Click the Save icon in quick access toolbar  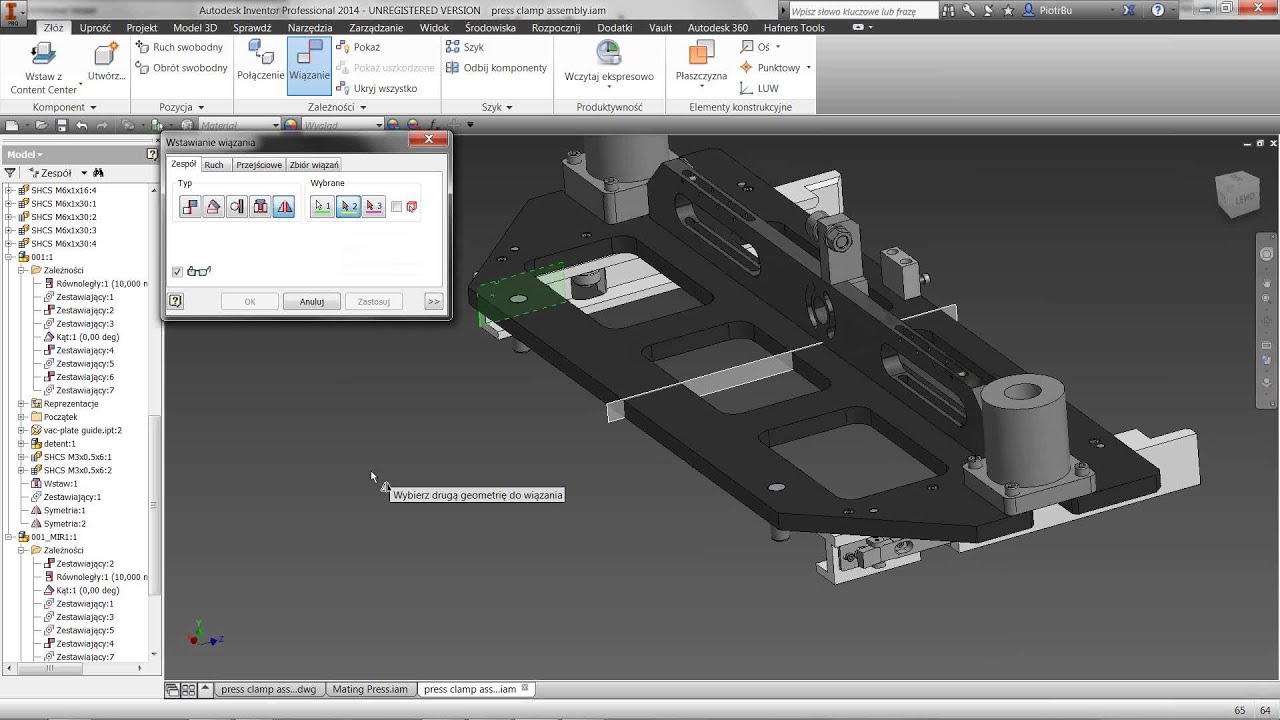[x=61, y=125]
